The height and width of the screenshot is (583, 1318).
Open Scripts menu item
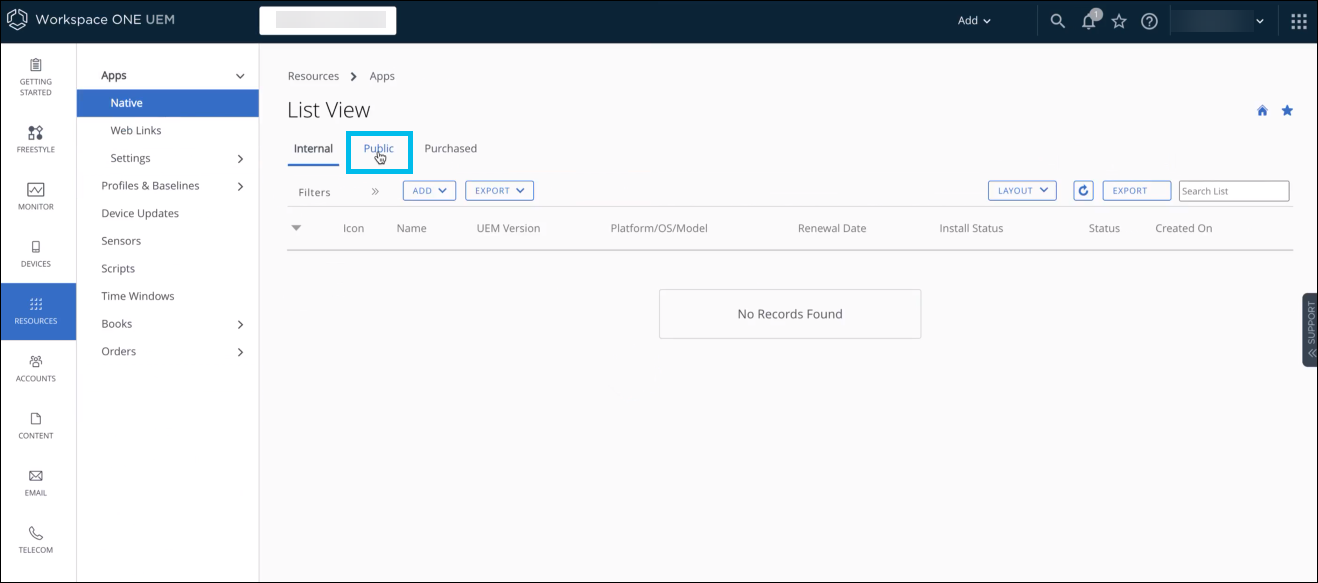pyautogui.click(x=118, y=269)
